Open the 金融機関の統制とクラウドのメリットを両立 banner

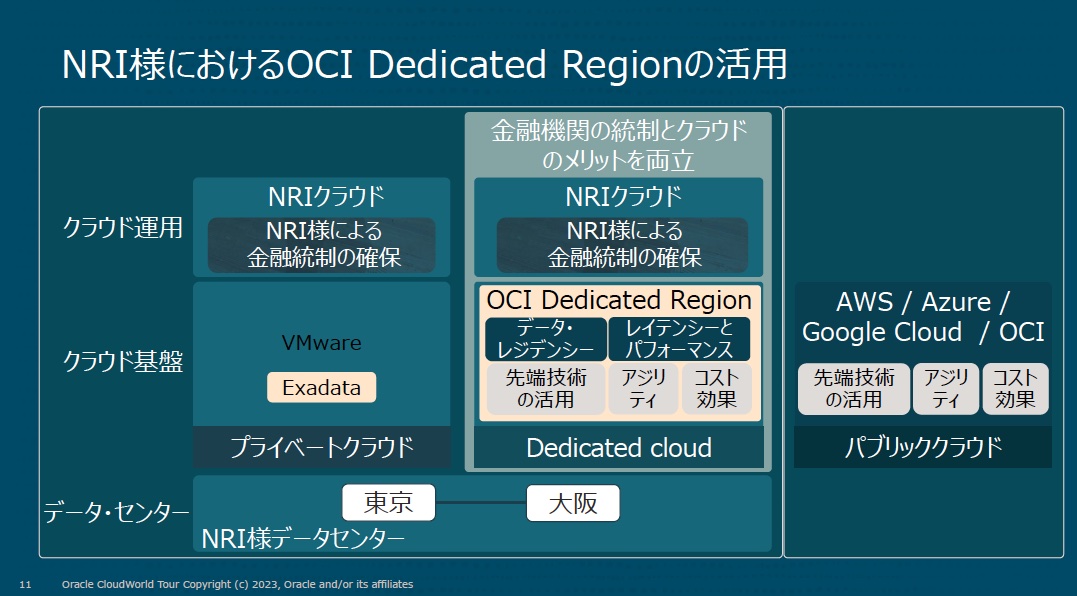click(x=617, y=140)
